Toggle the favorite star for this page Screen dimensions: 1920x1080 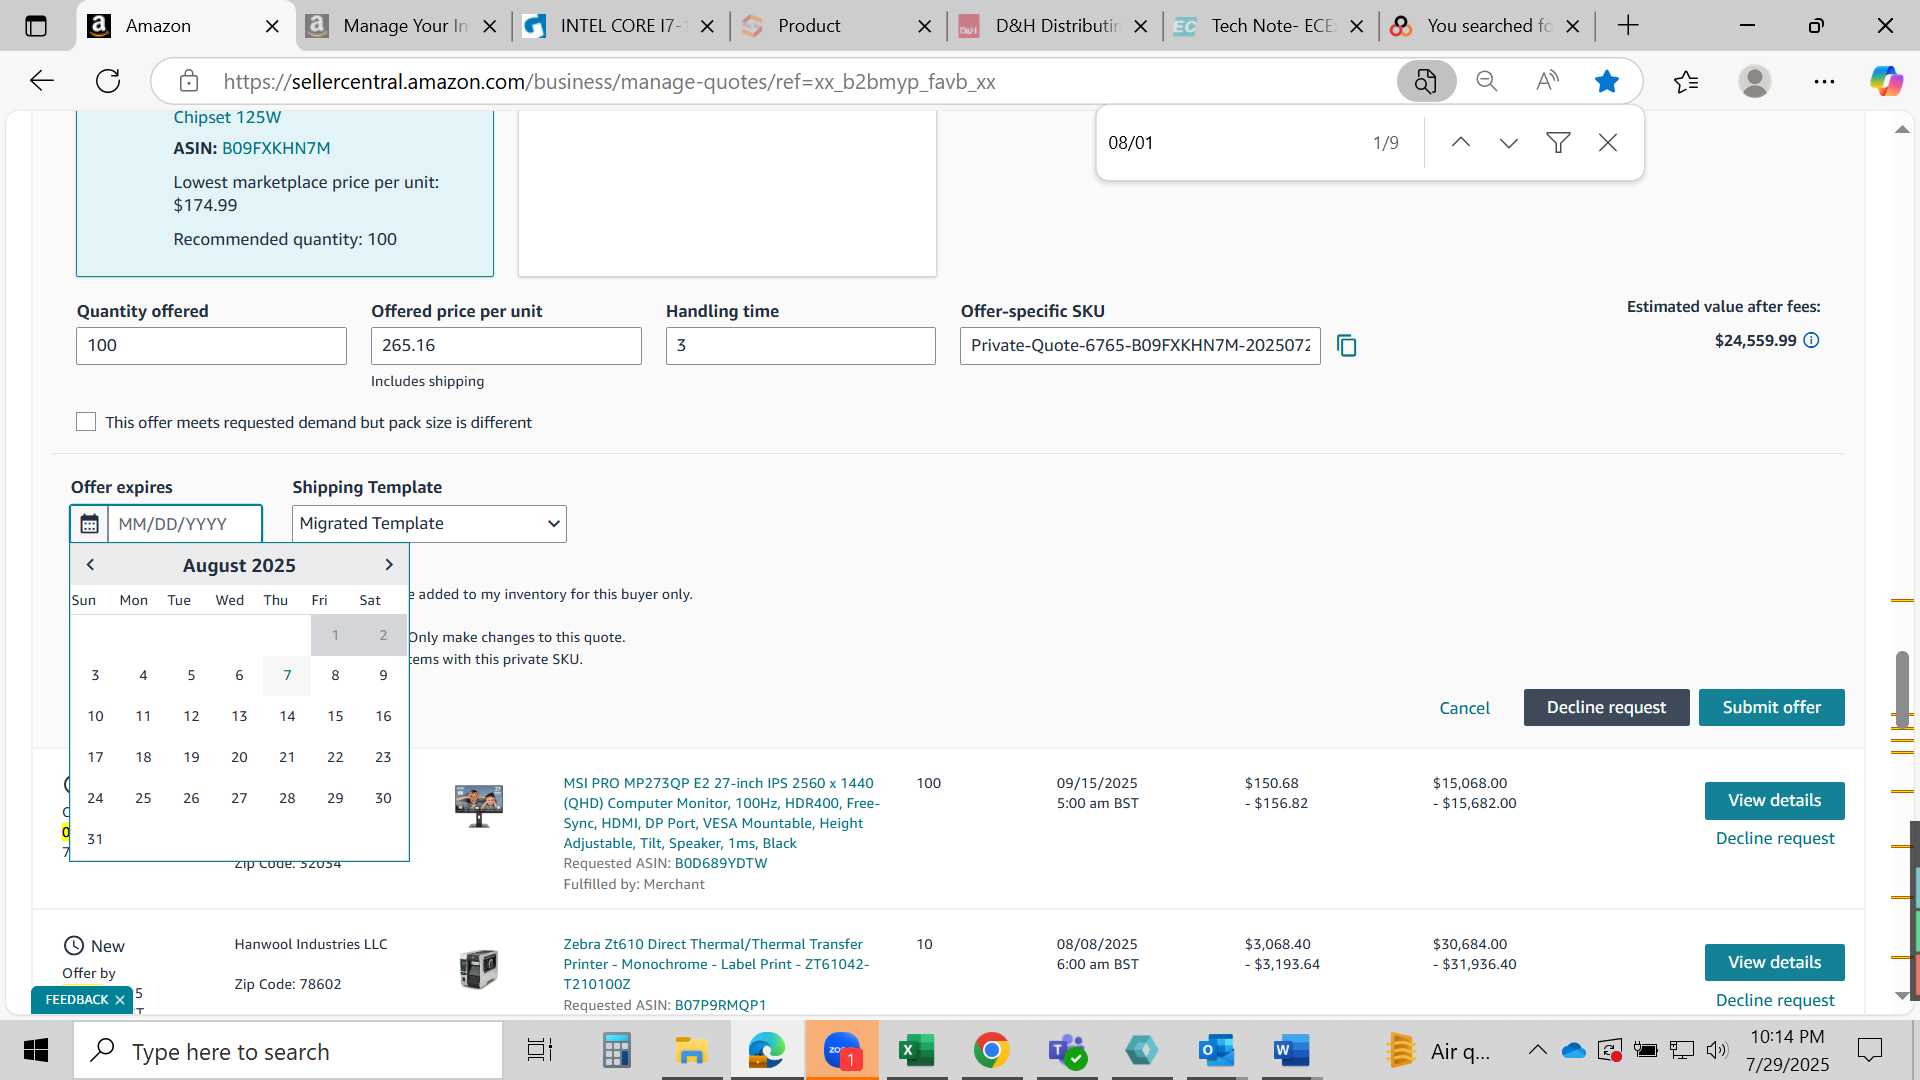point(1607,81)
